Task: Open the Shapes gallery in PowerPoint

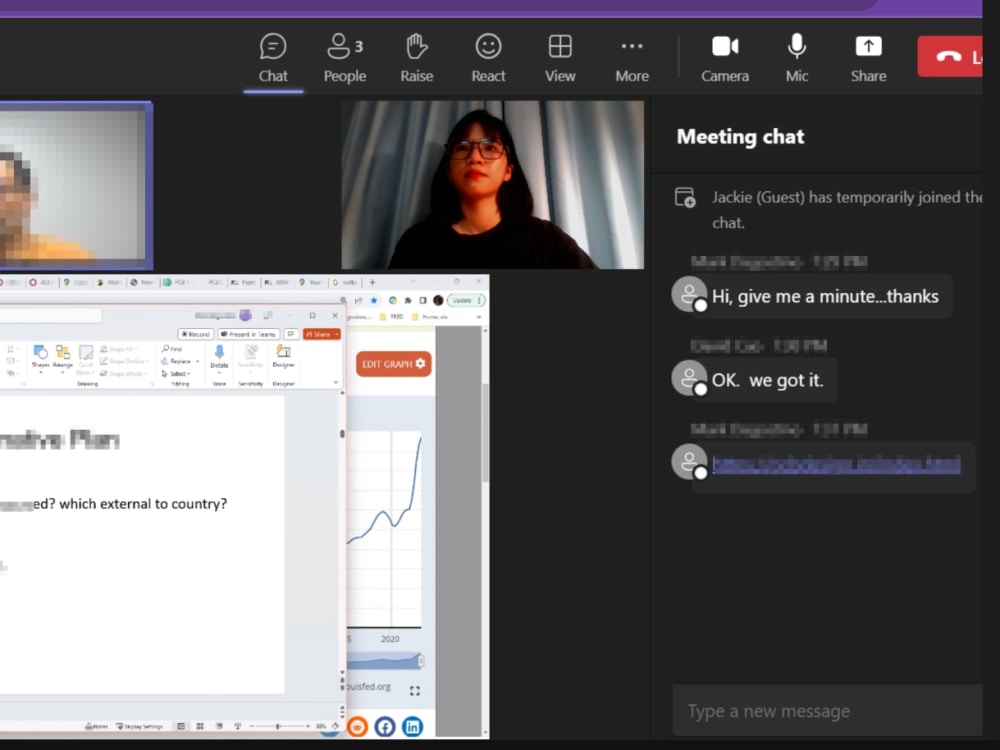Action: 41,358
